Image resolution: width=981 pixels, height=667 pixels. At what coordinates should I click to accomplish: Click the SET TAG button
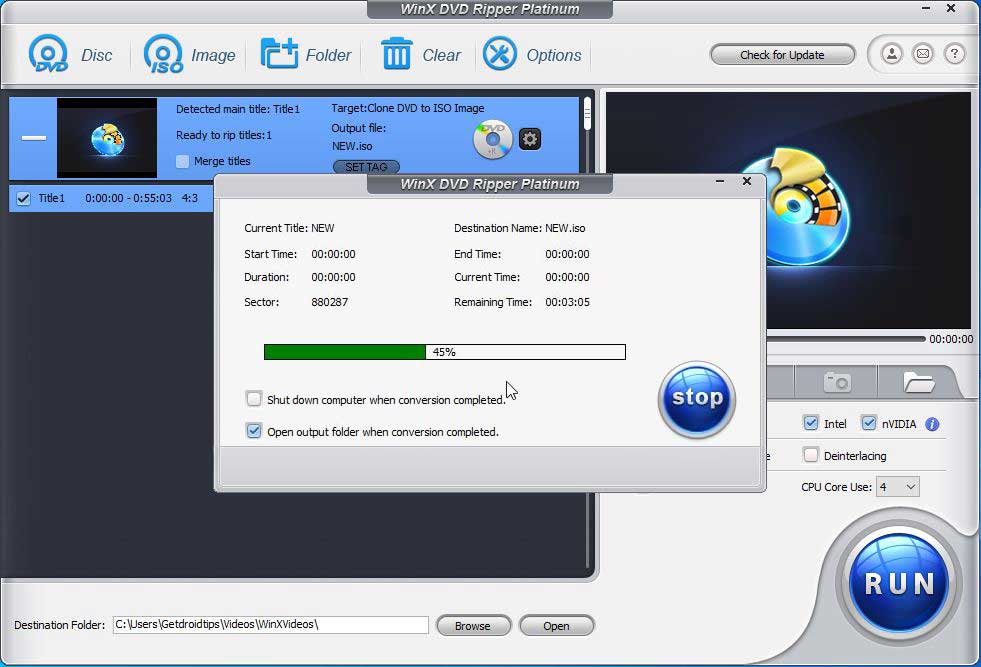(x=366, y=167)
